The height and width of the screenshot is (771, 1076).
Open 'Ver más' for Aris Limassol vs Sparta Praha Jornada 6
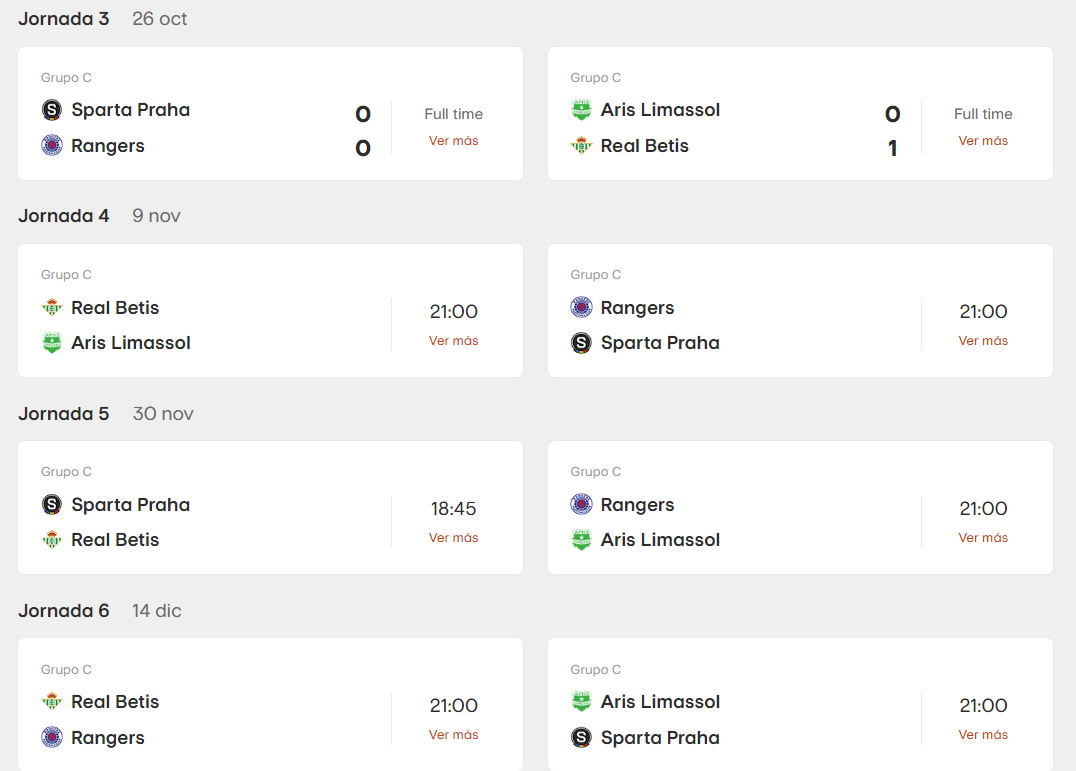(x=983, y=735)
